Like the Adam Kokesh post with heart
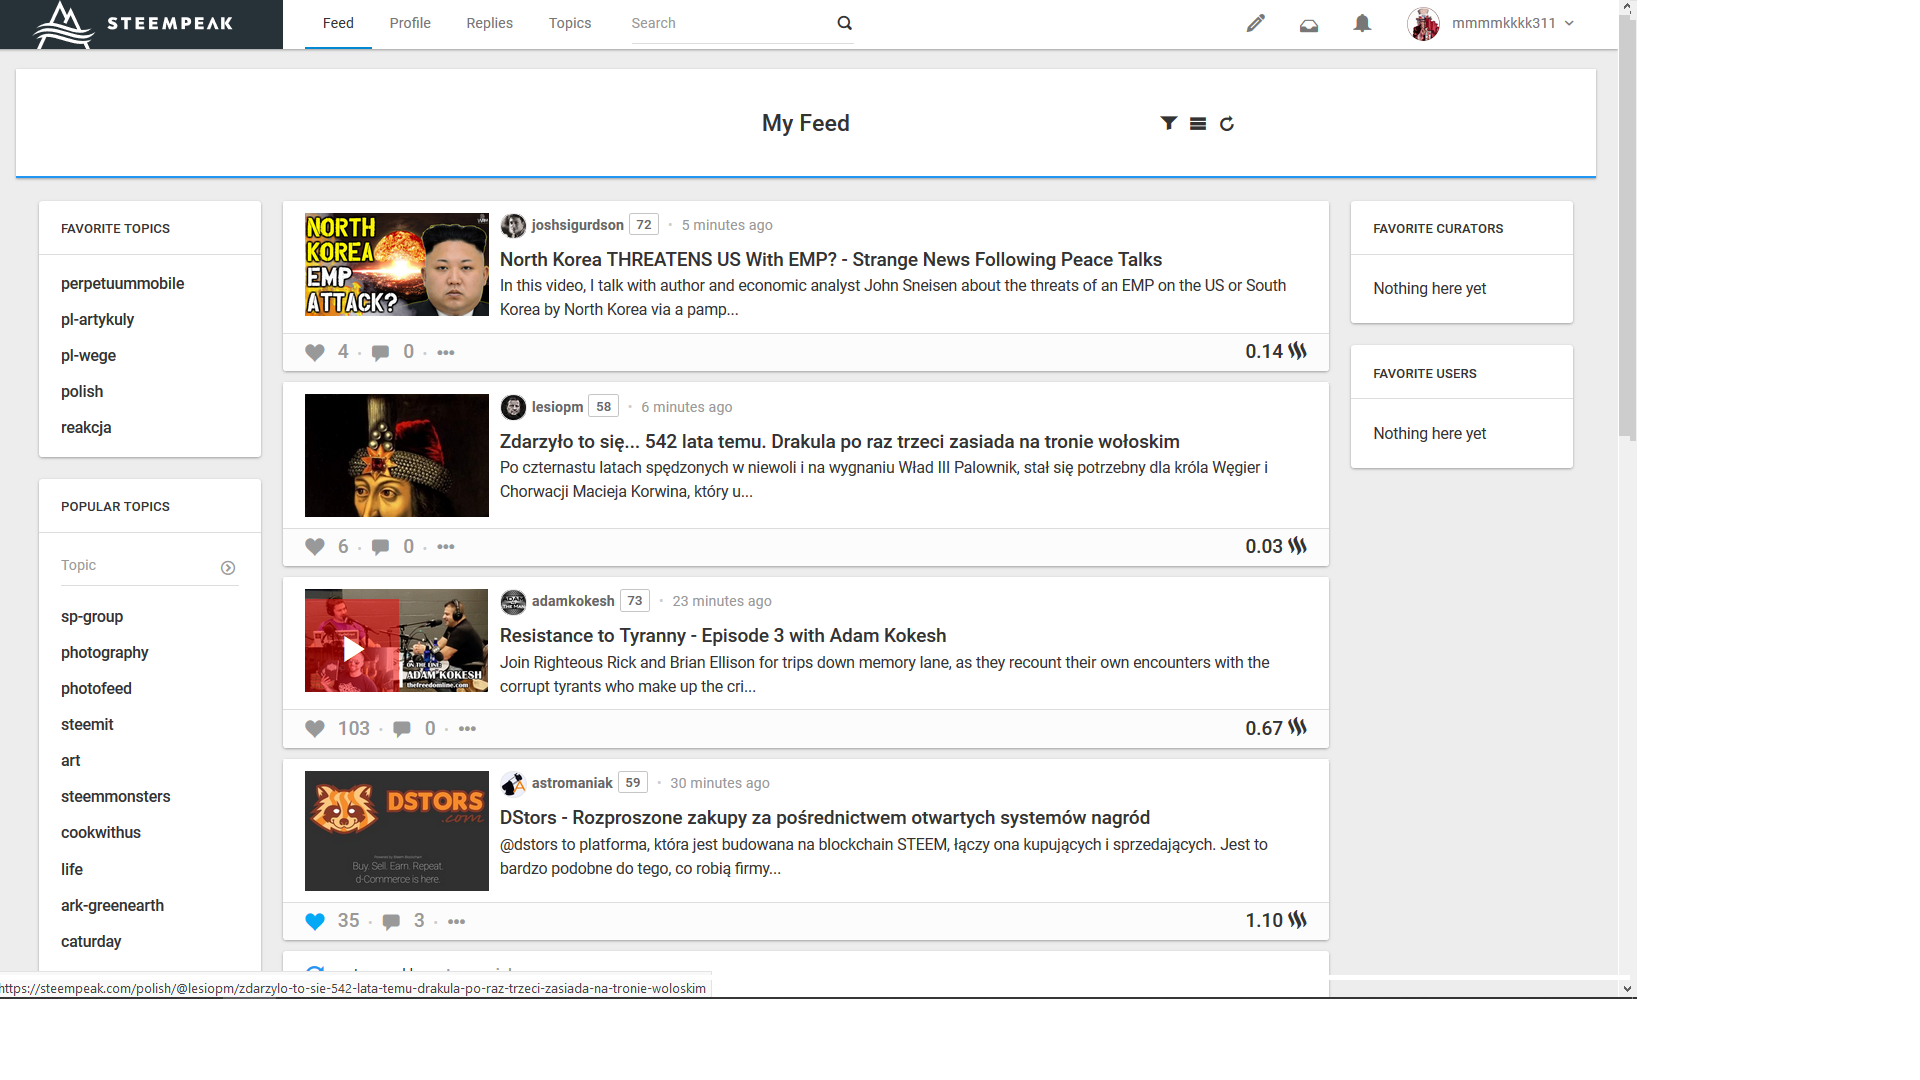 (x=315, y=728)
